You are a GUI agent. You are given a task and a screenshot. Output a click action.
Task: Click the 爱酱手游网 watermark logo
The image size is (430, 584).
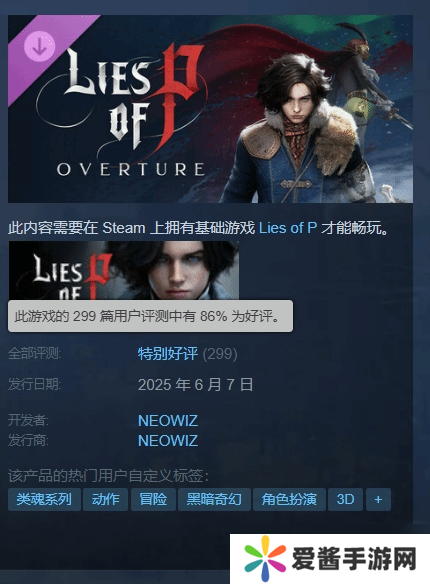[x=330, y=559]
